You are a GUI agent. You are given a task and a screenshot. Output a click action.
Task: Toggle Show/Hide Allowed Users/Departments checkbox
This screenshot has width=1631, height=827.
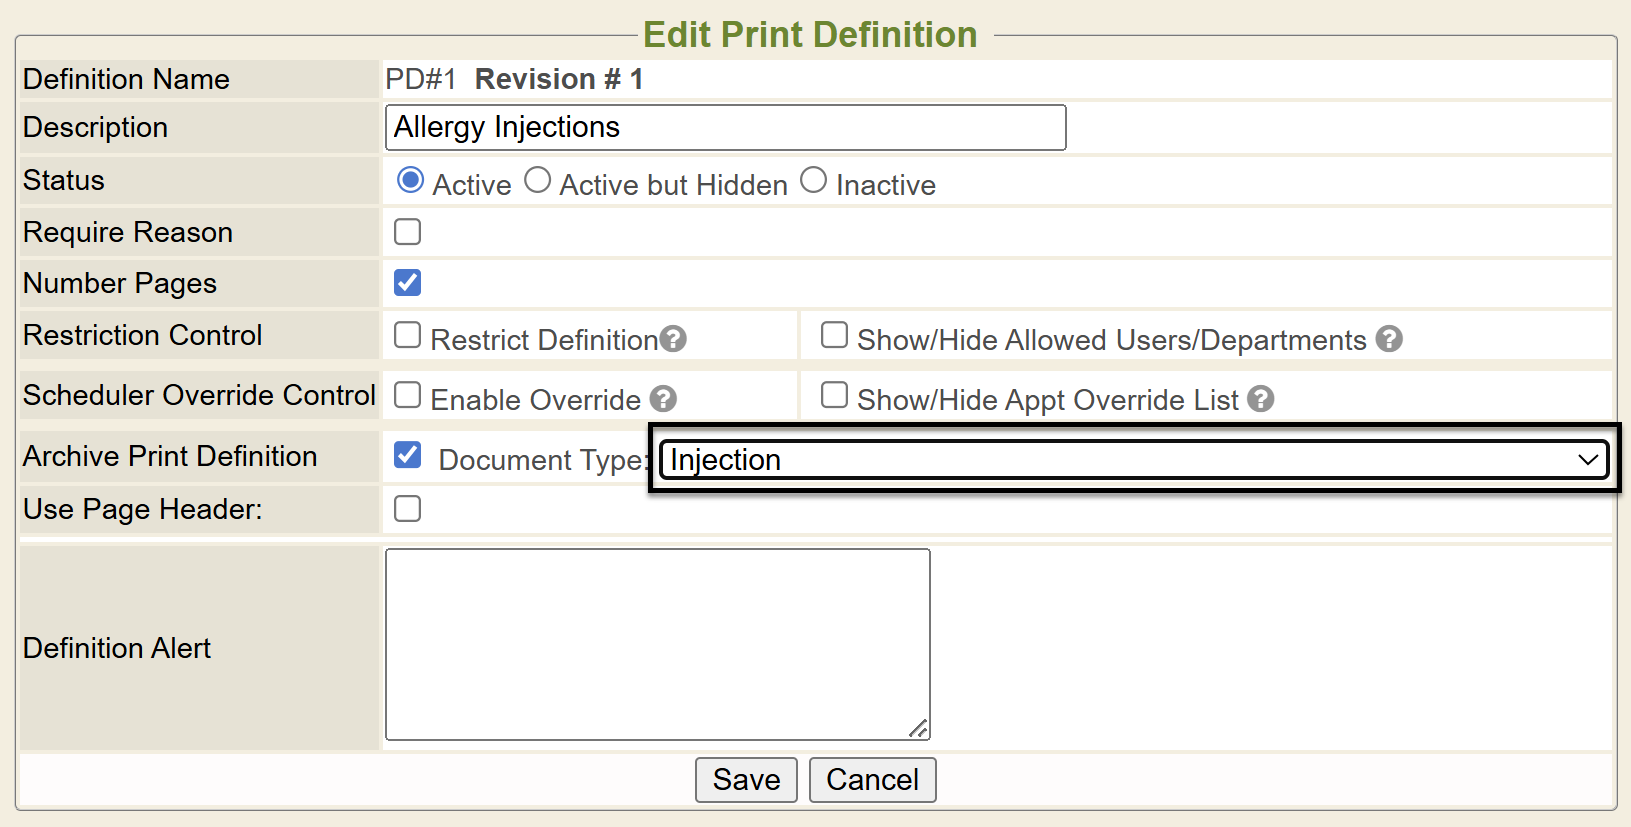tap(834, 335)
